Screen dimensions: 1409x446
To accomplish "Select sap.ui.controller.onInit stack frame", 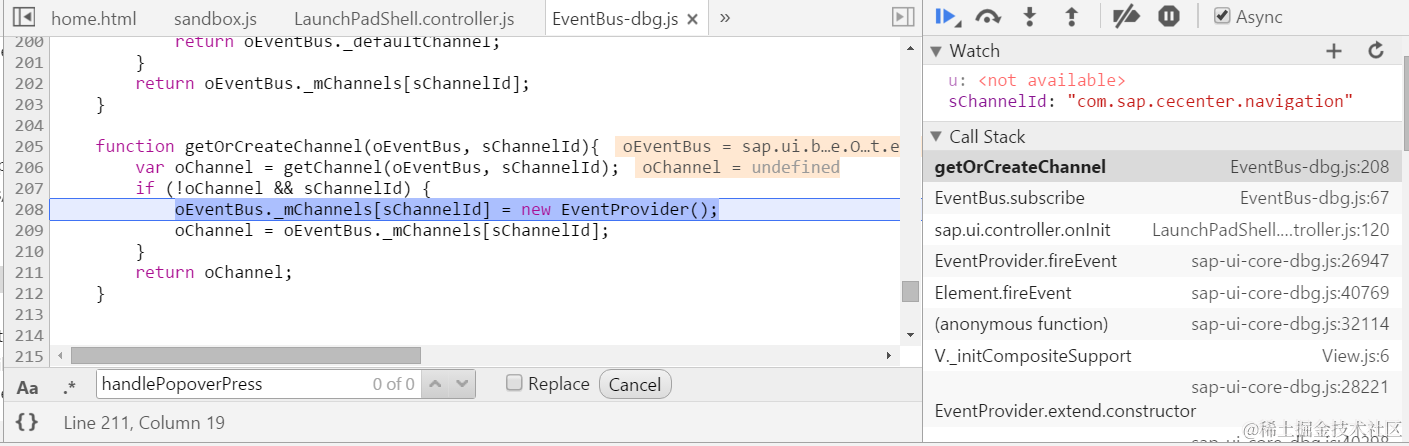I will [1162, 230].
